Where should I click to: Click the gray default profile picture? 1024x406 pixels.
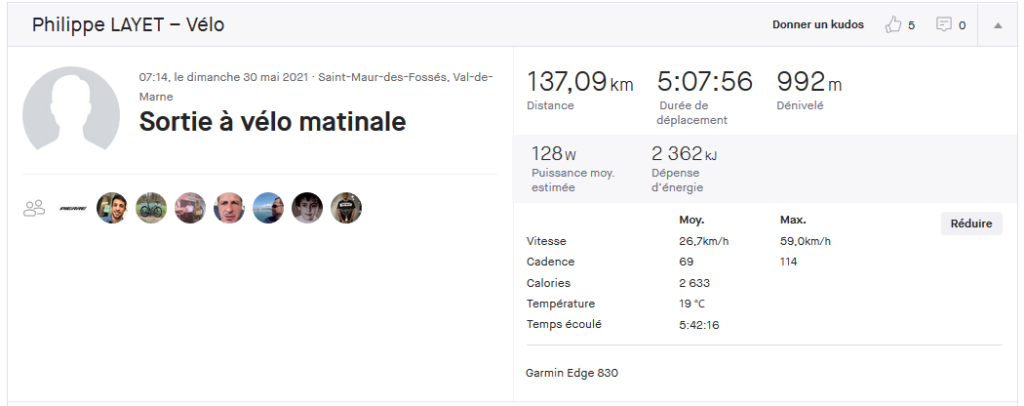click(71, 109)
